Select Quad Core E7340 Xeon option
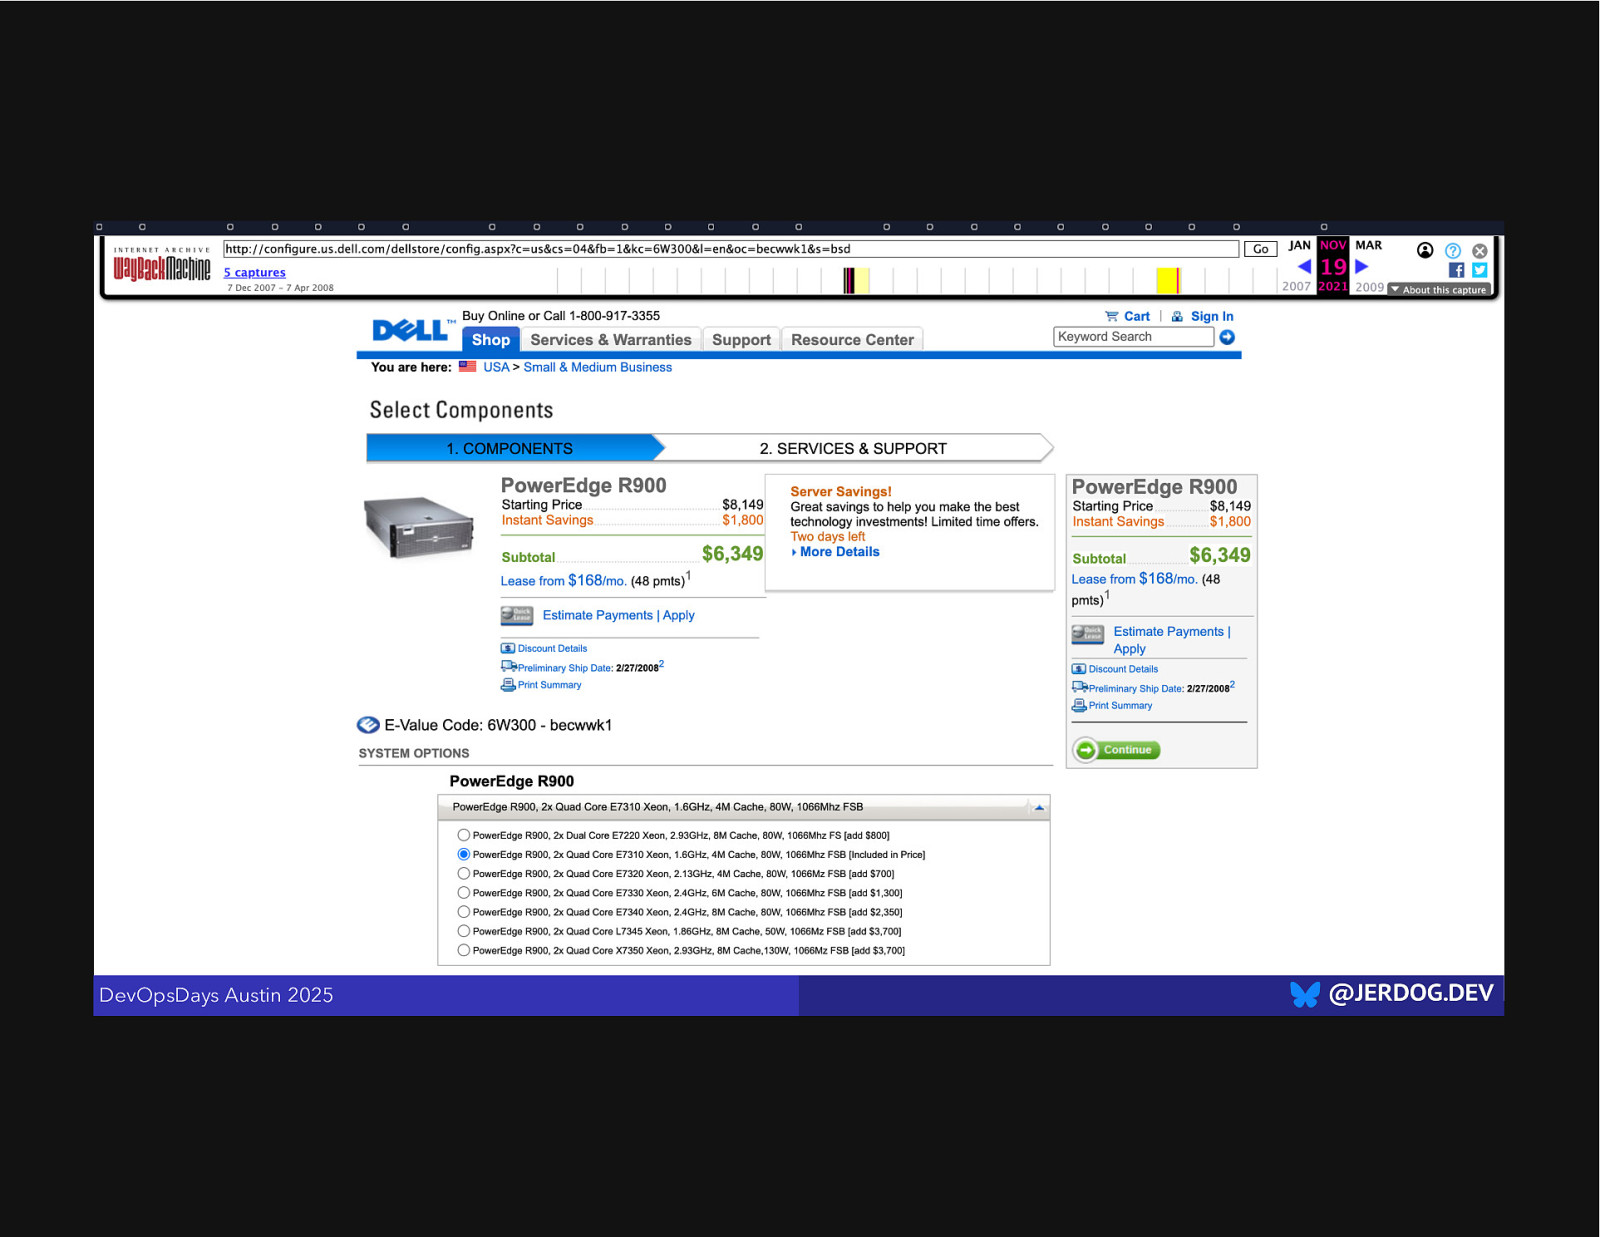This screenshot has width=1600, height=1237. pyautogui.click(x=463, y=911)
